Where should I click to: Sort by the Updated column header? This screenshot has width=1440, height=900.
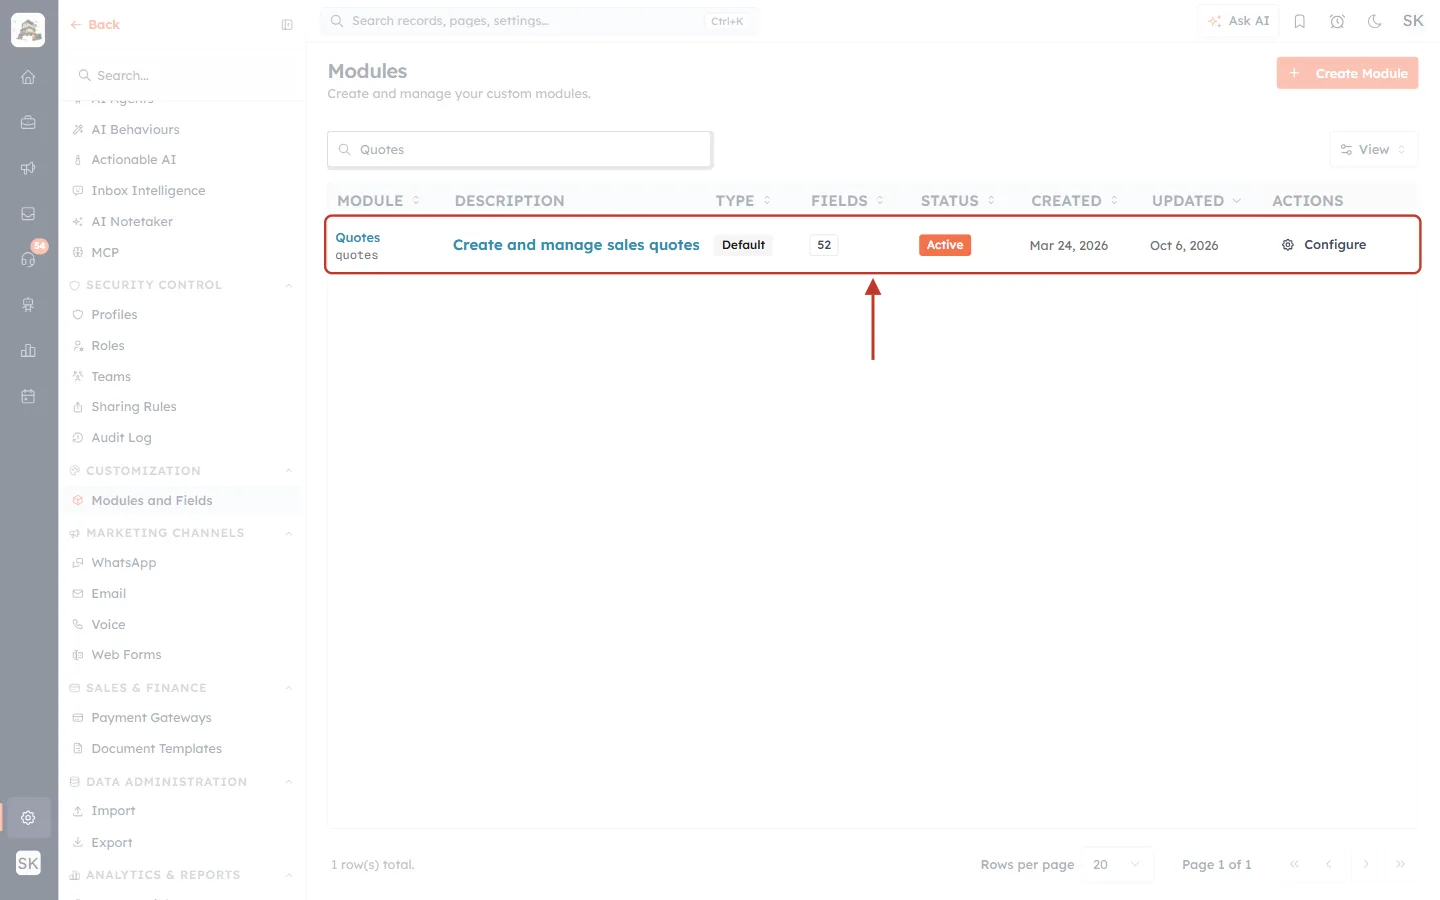[1196, 201]
